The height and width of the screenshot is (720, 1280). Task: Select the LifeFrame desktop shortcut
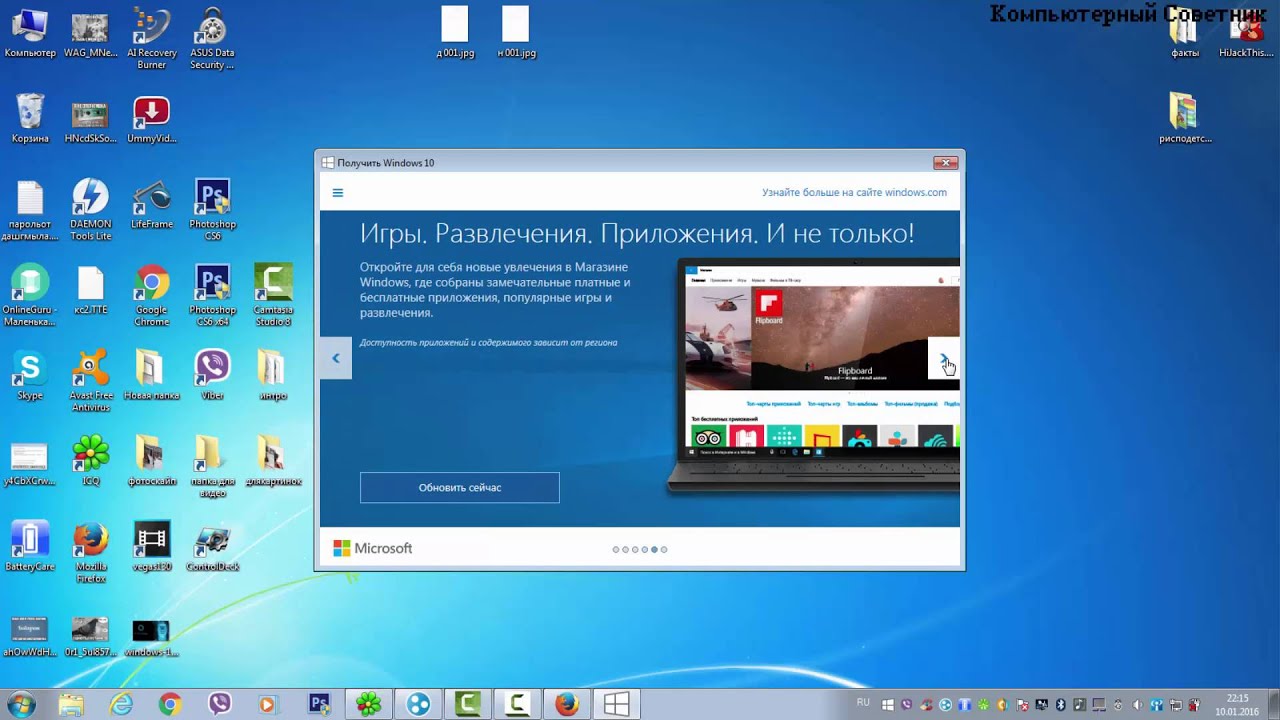tap(152, 204)
